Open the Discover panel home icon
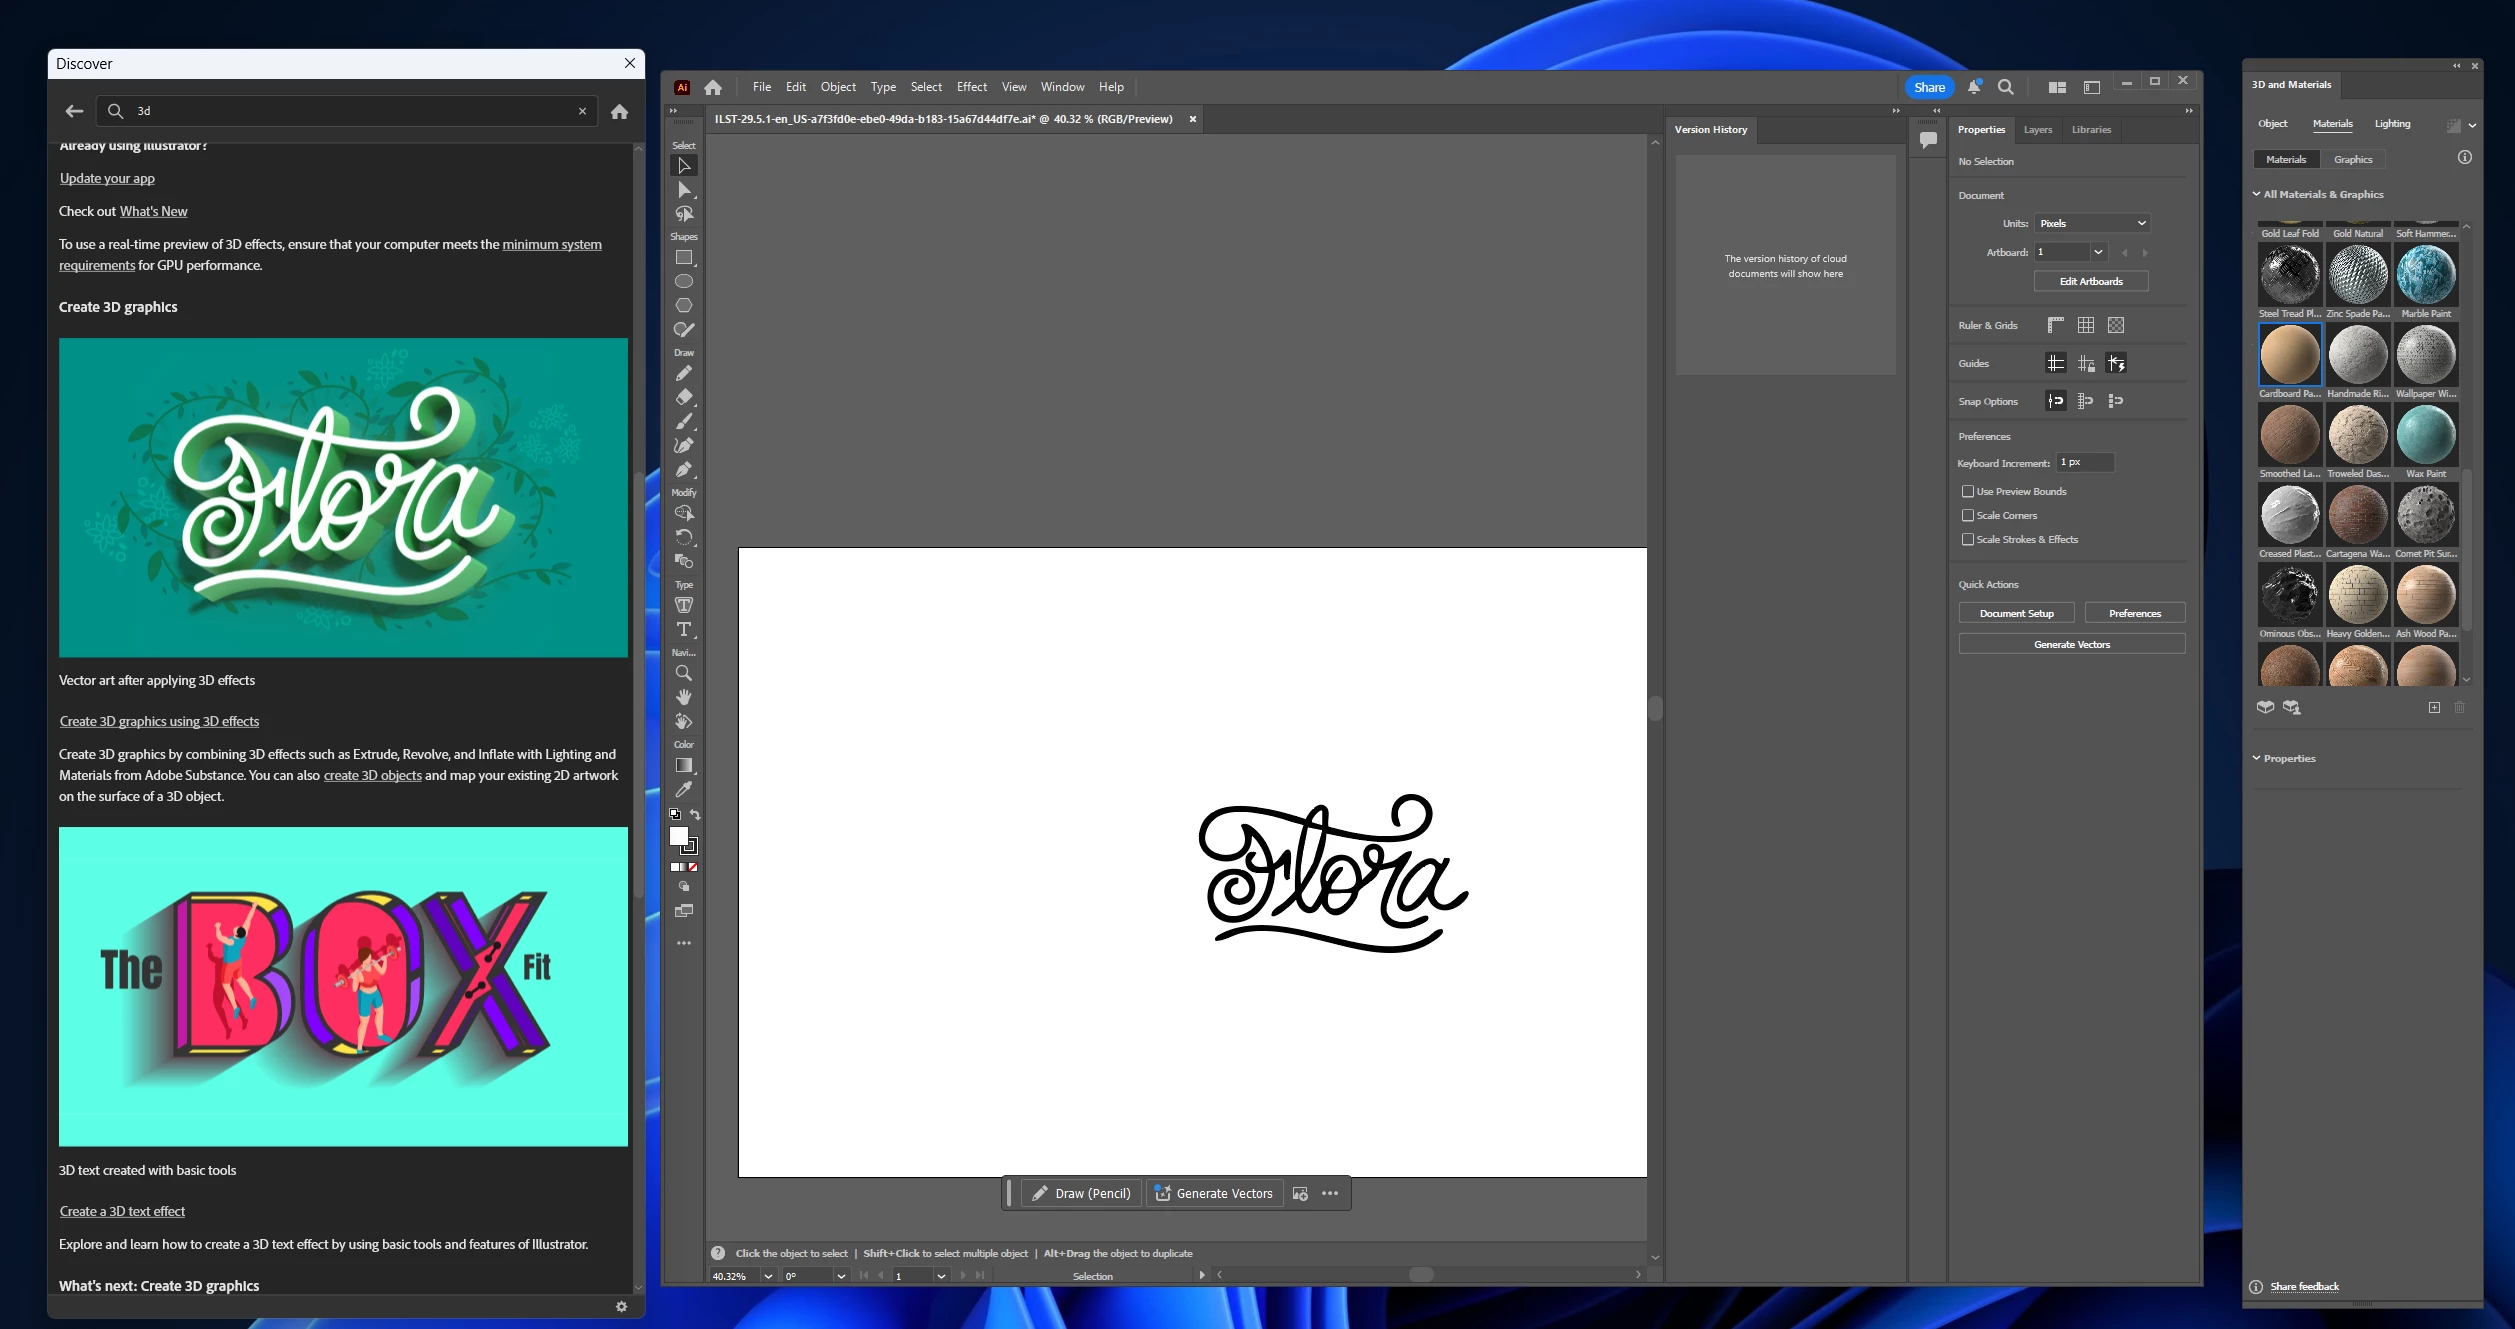The width and height of the screenshot is (2515, 1329). (620, 111)
